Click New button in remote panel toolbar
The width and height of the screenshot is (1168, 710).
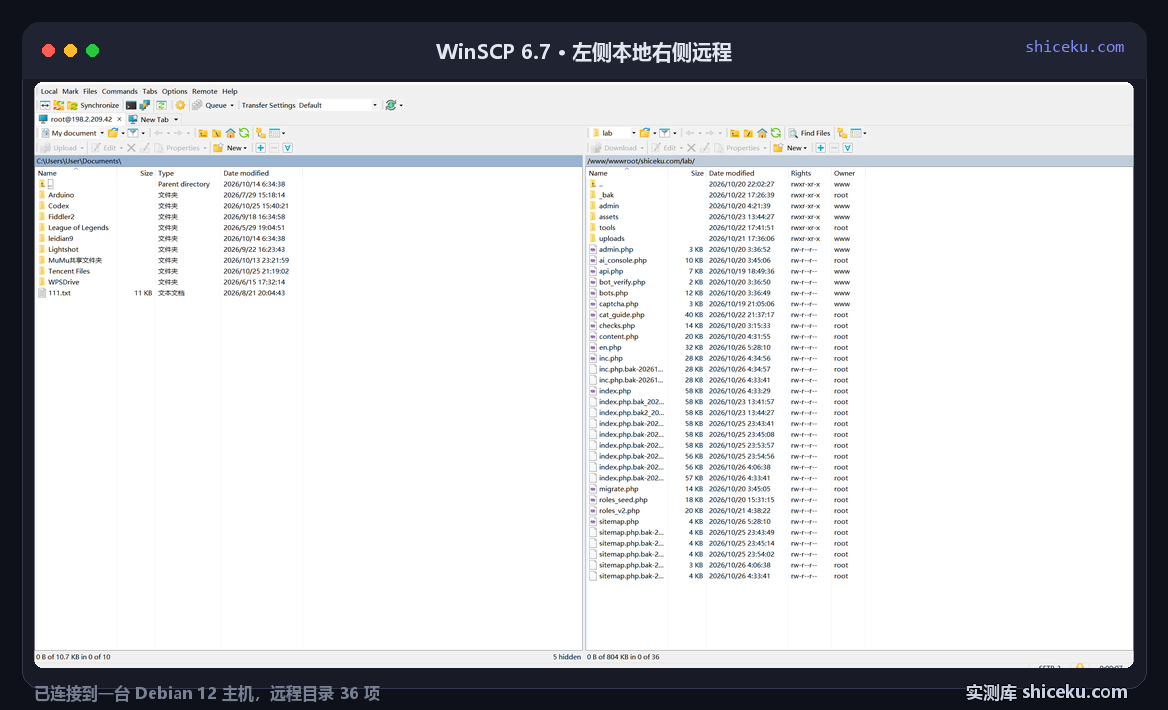790,148
